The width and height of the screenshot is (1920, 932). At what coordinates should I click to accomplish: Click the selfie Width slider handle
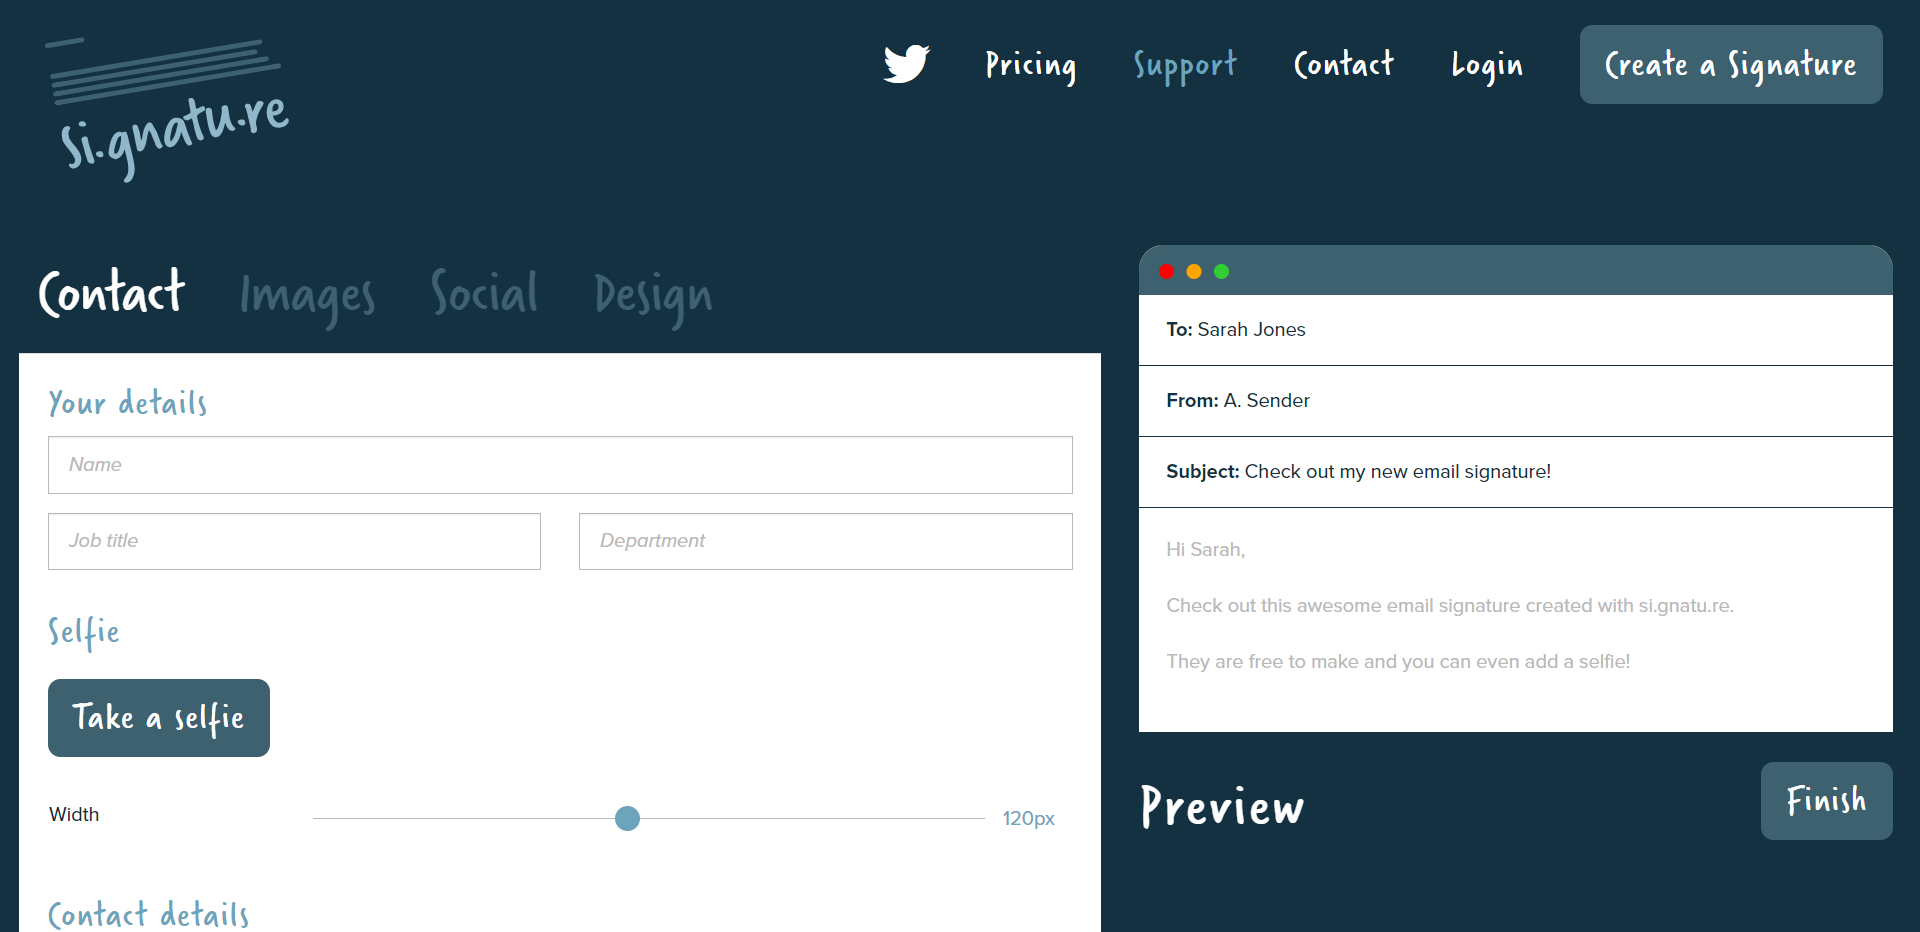[627, 819]
